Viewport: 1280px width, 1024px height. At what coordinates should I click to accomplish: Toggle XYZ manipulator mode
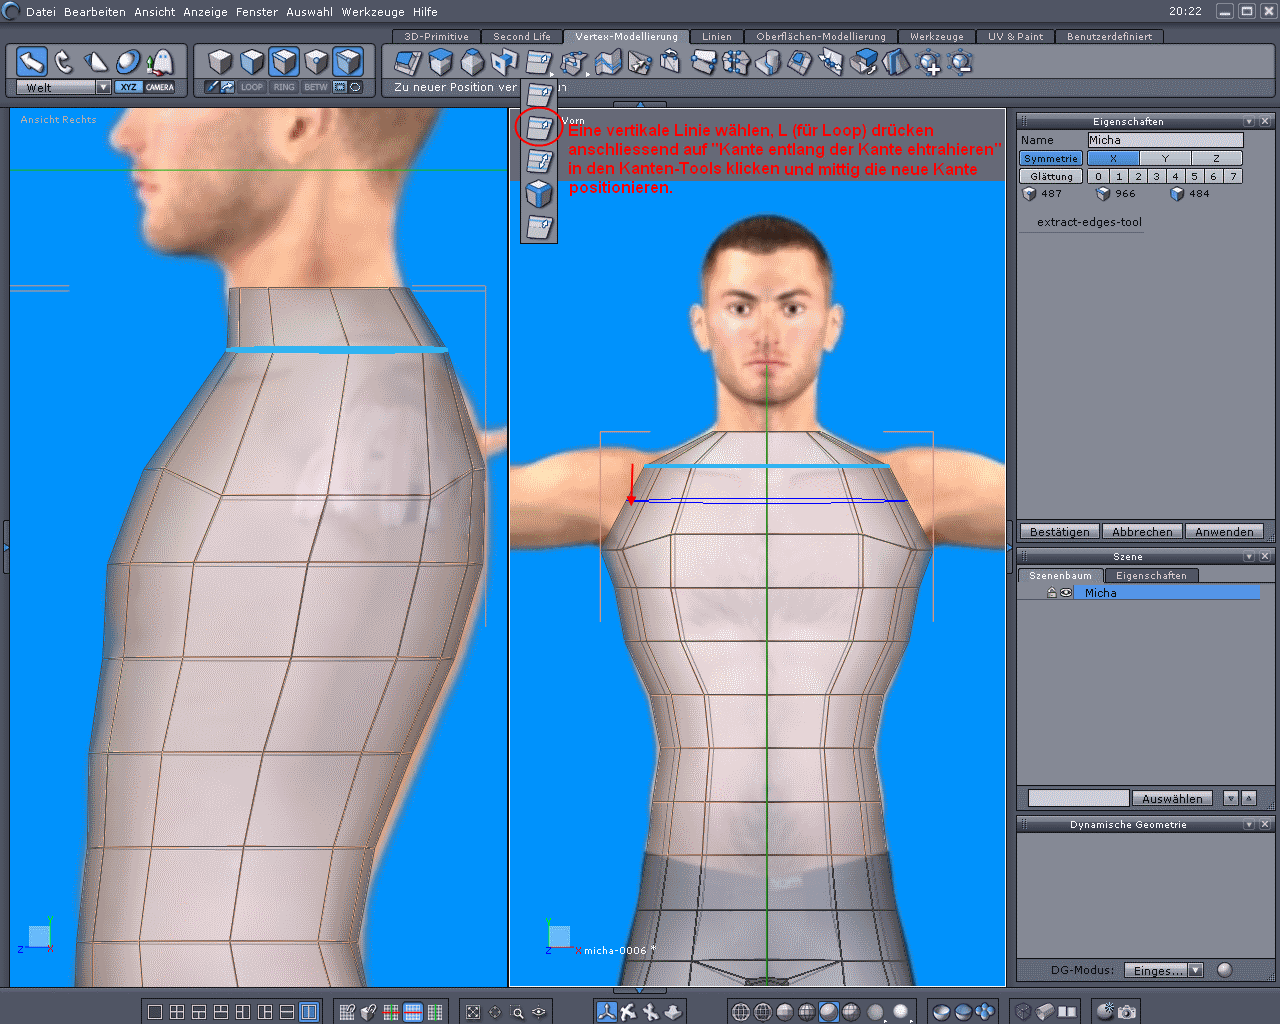click(128, 87)
